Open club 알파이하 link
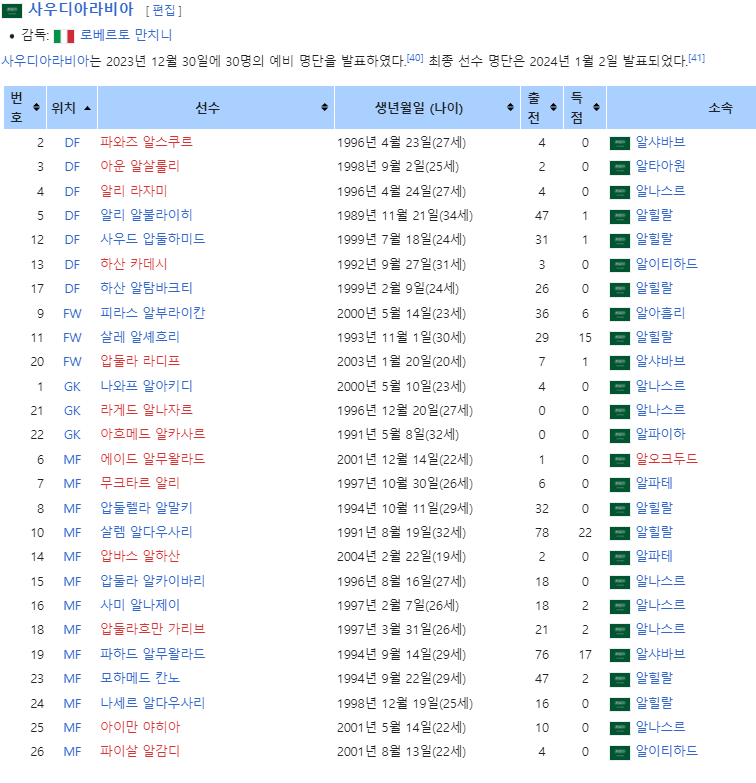756x783 pixels. (660, 434)
